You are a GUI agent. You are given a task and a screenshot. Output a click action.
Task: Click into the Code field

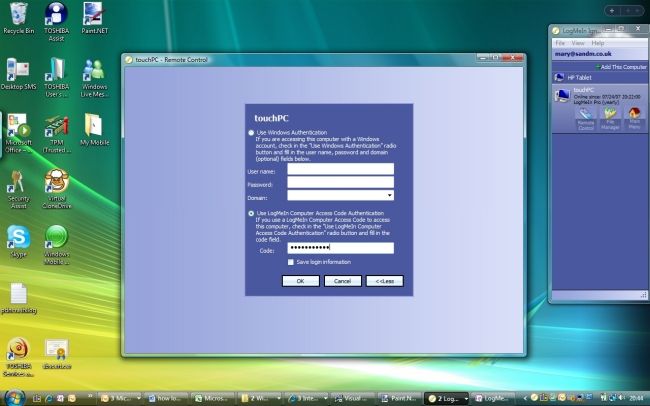pos(341,248)
